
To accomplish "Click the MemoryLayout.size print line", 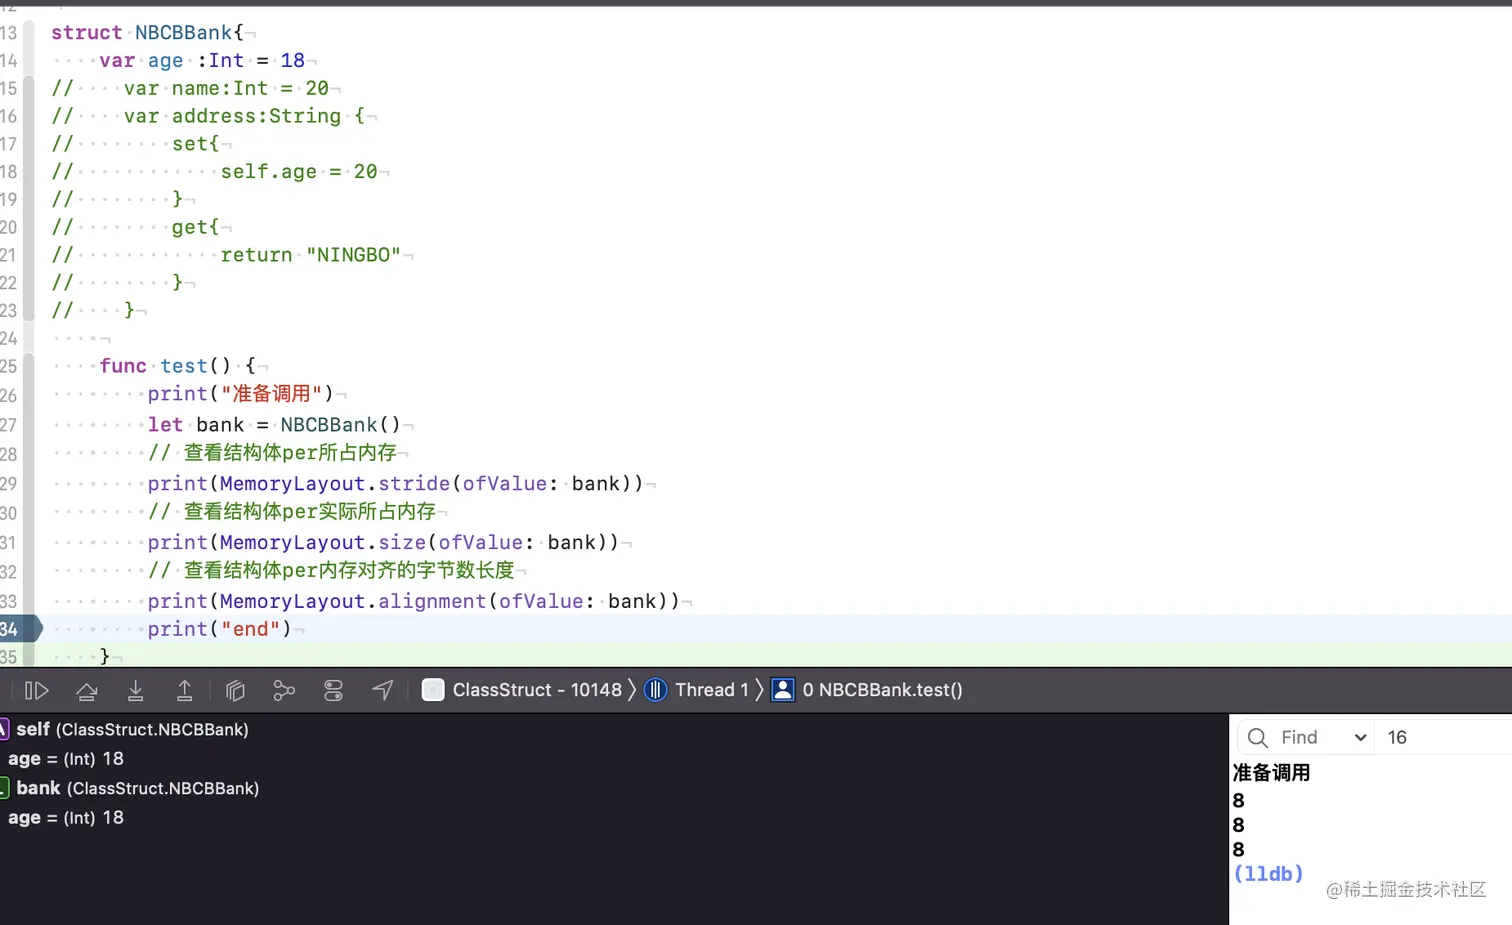I will [383, 543].
